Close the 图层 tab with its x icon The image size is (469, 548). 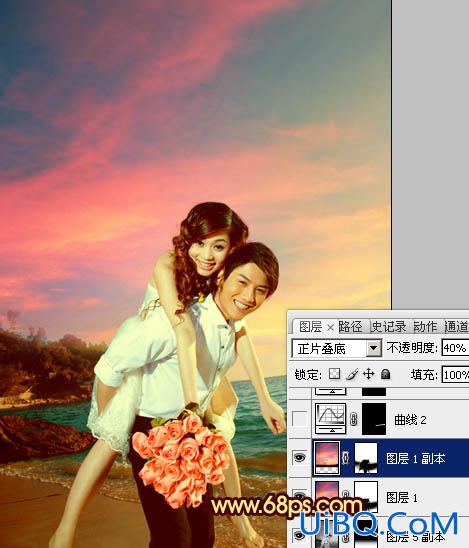330,327
